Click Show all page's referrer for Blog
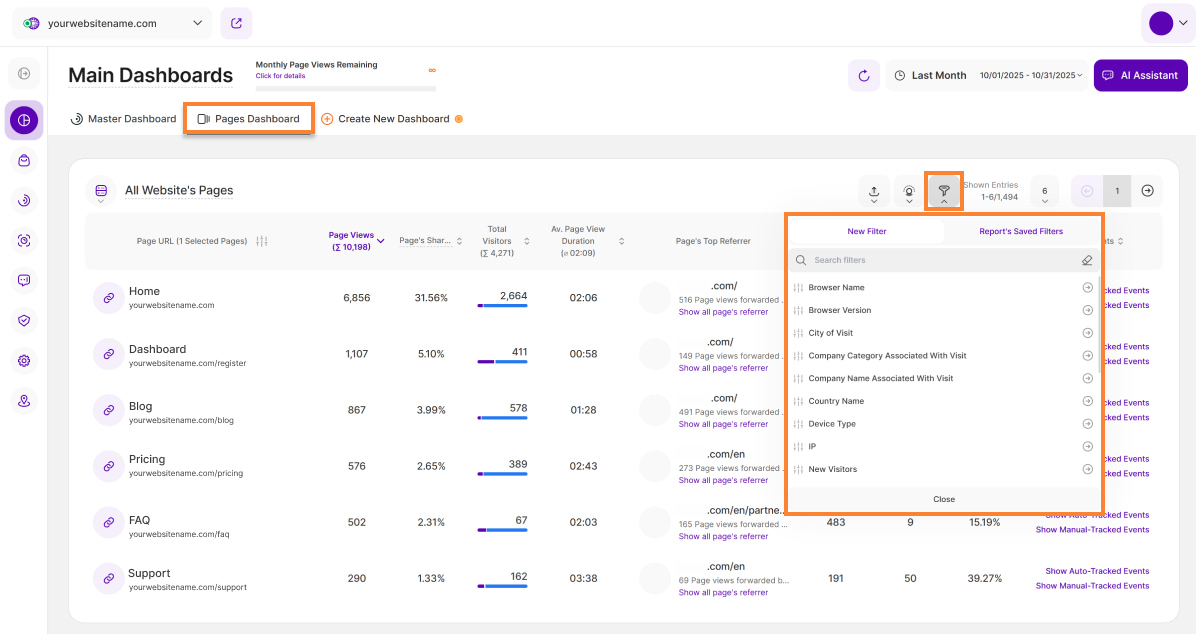 723,424
